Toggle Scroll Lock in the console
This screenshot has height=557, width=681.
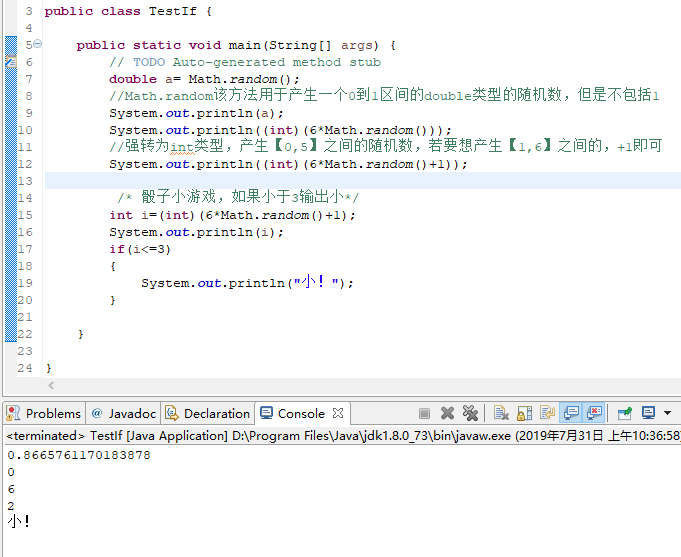525,413
